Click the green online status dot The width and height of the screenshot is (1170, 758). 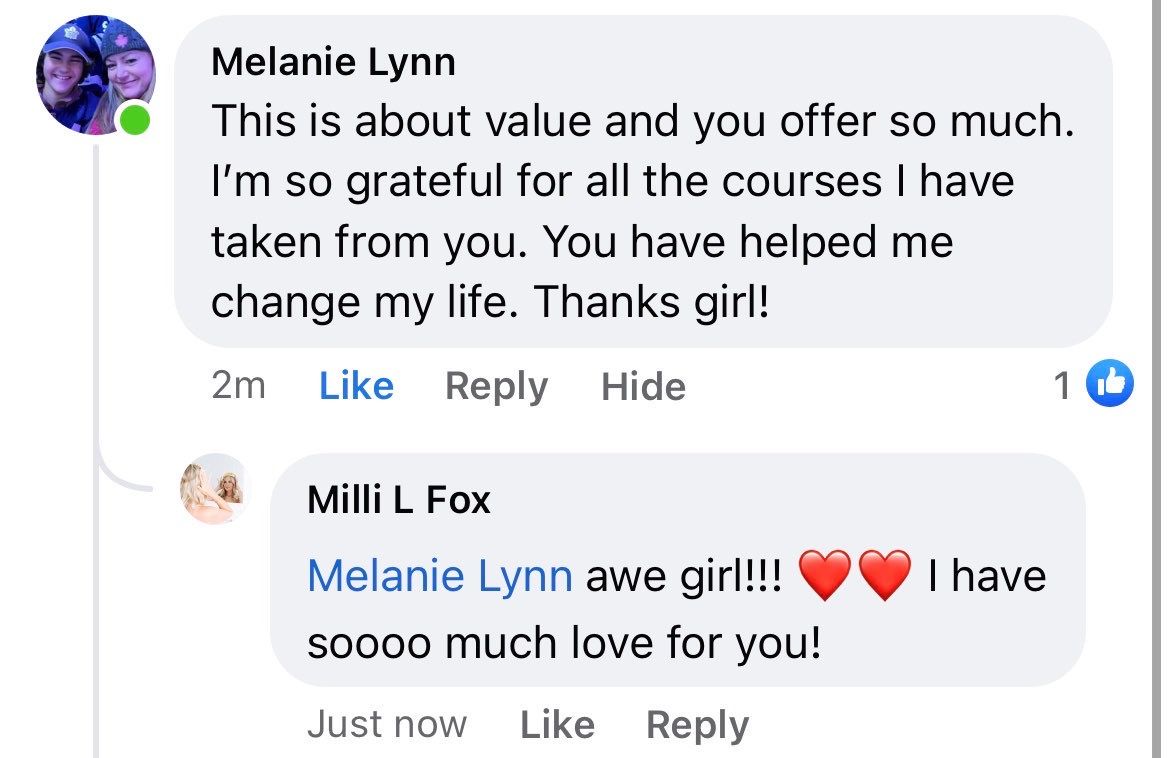coord(135,122)
